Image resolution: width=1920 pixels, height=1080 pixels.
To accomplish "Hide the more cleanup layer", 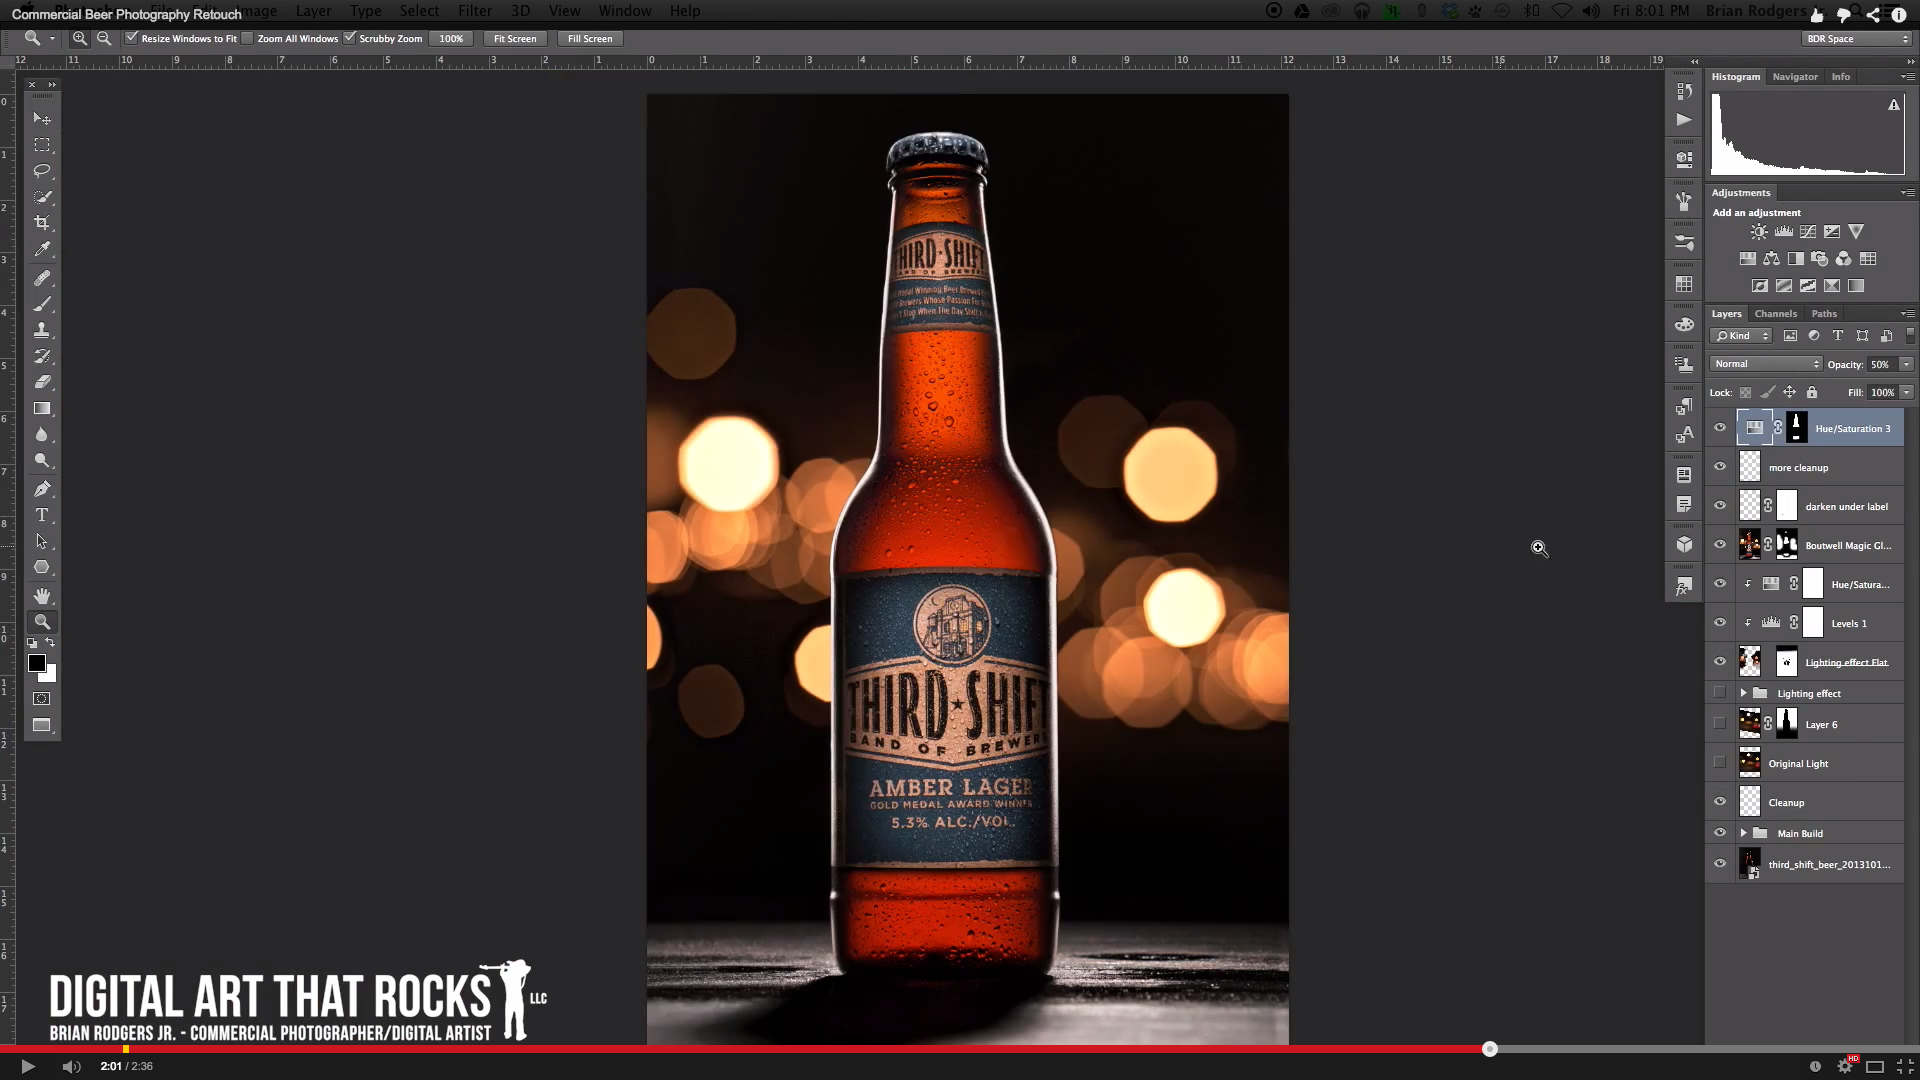I will [x=1720, y=467].
